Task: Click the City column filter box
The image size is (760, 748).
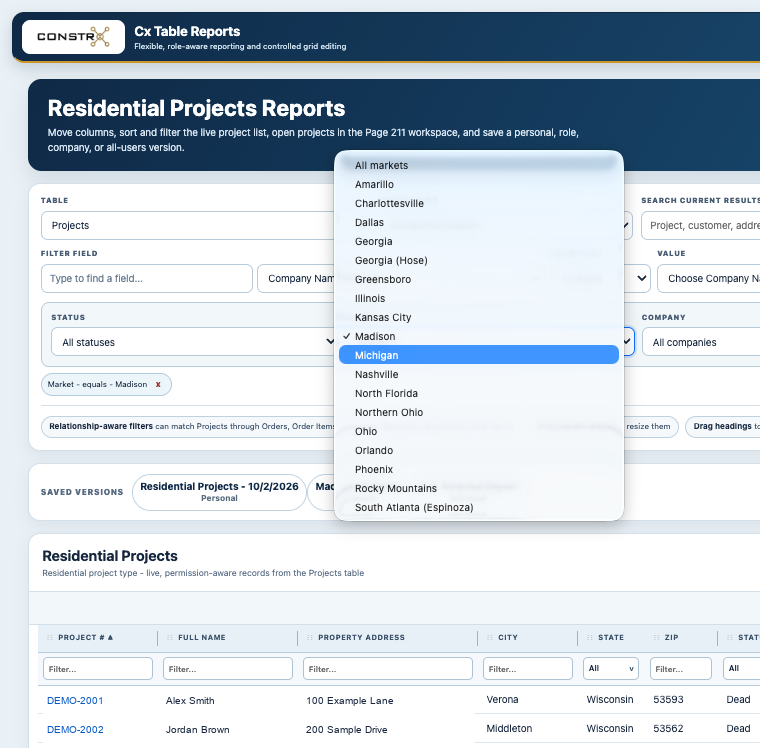Action: 528,668
